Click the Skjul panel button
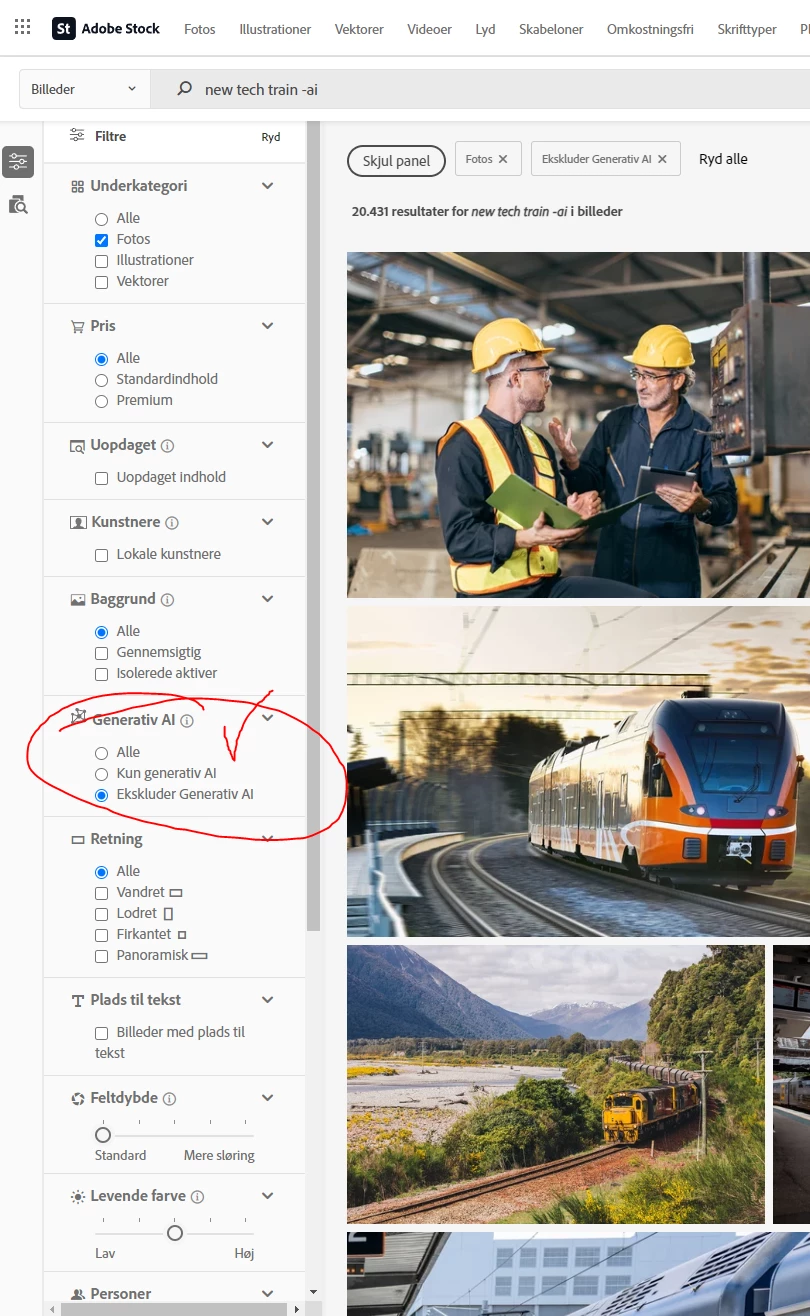The image size is (810, 1316). click(x=396, y=160)
